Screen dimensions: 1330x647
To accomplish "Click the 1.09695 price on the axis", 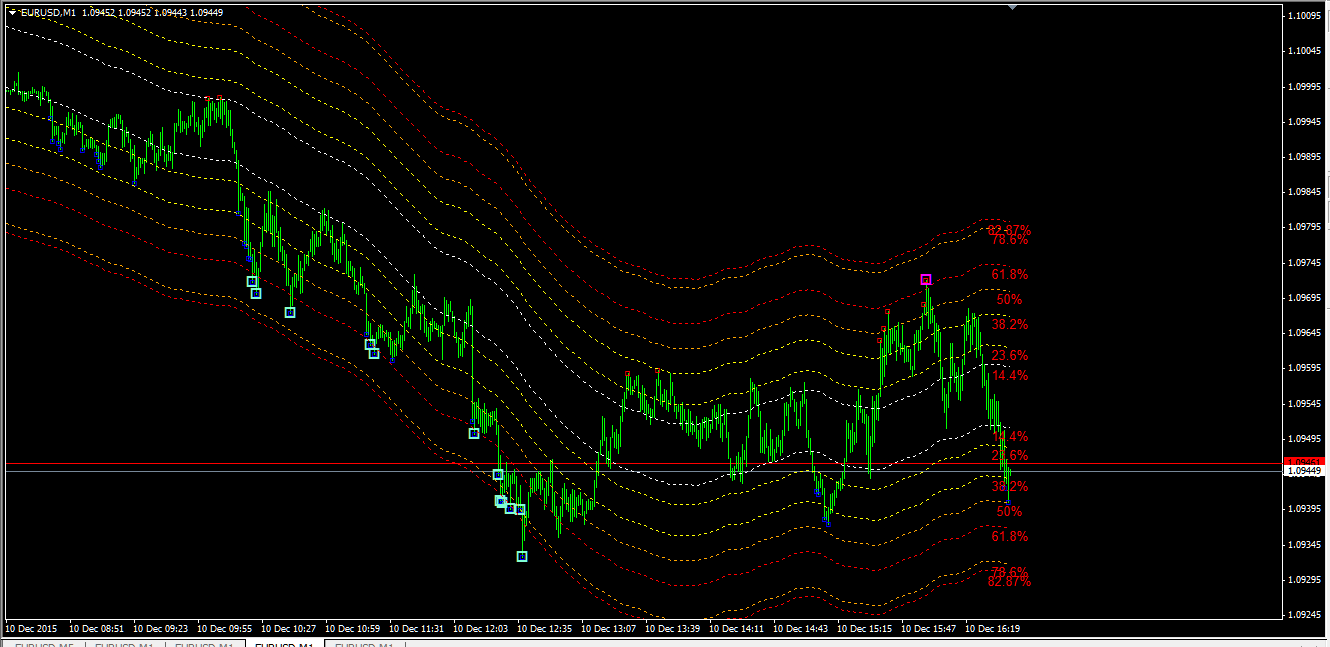I will [1306, 297].
